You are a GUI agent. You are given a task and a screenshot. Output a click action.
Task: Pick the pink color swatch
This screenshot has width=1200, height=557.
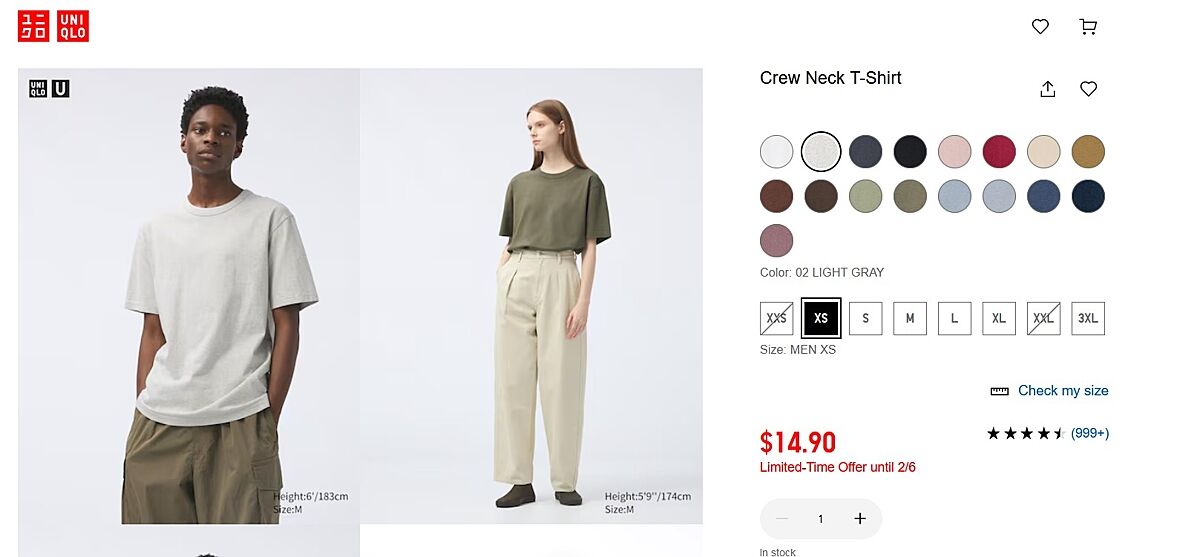click(x=955, y=152)
